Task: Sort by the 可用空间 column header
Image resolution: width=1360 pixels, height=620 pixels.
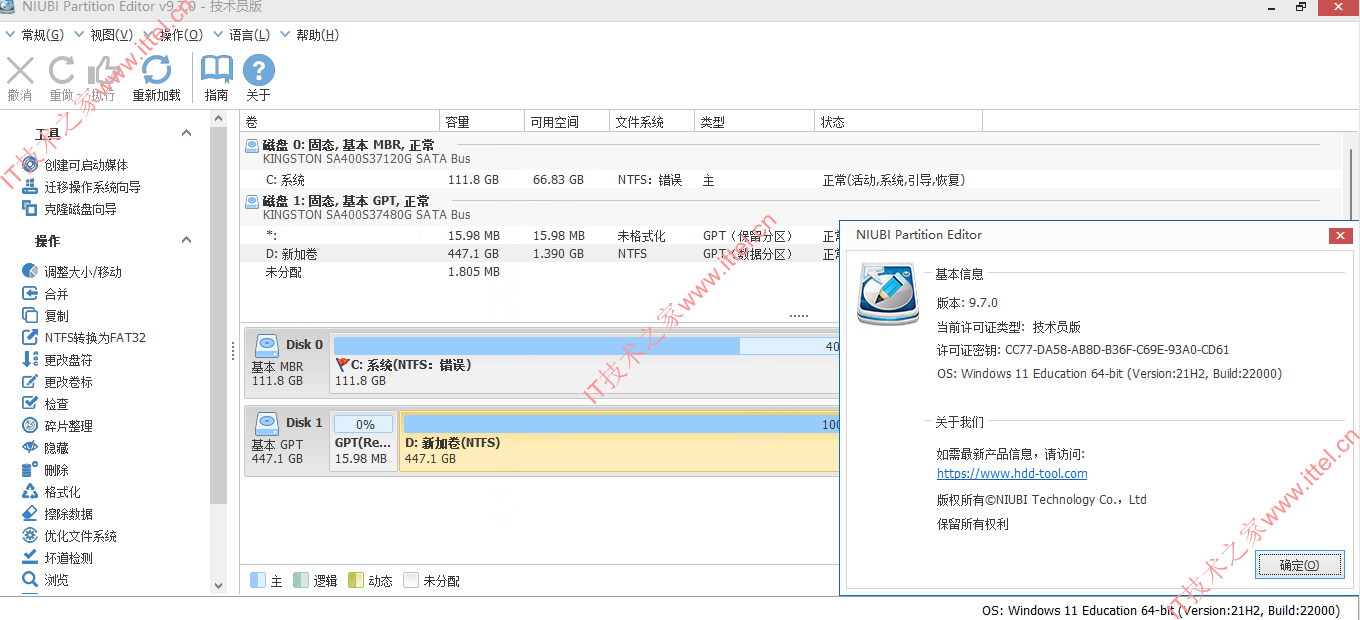Action: [x=567, y=122]
